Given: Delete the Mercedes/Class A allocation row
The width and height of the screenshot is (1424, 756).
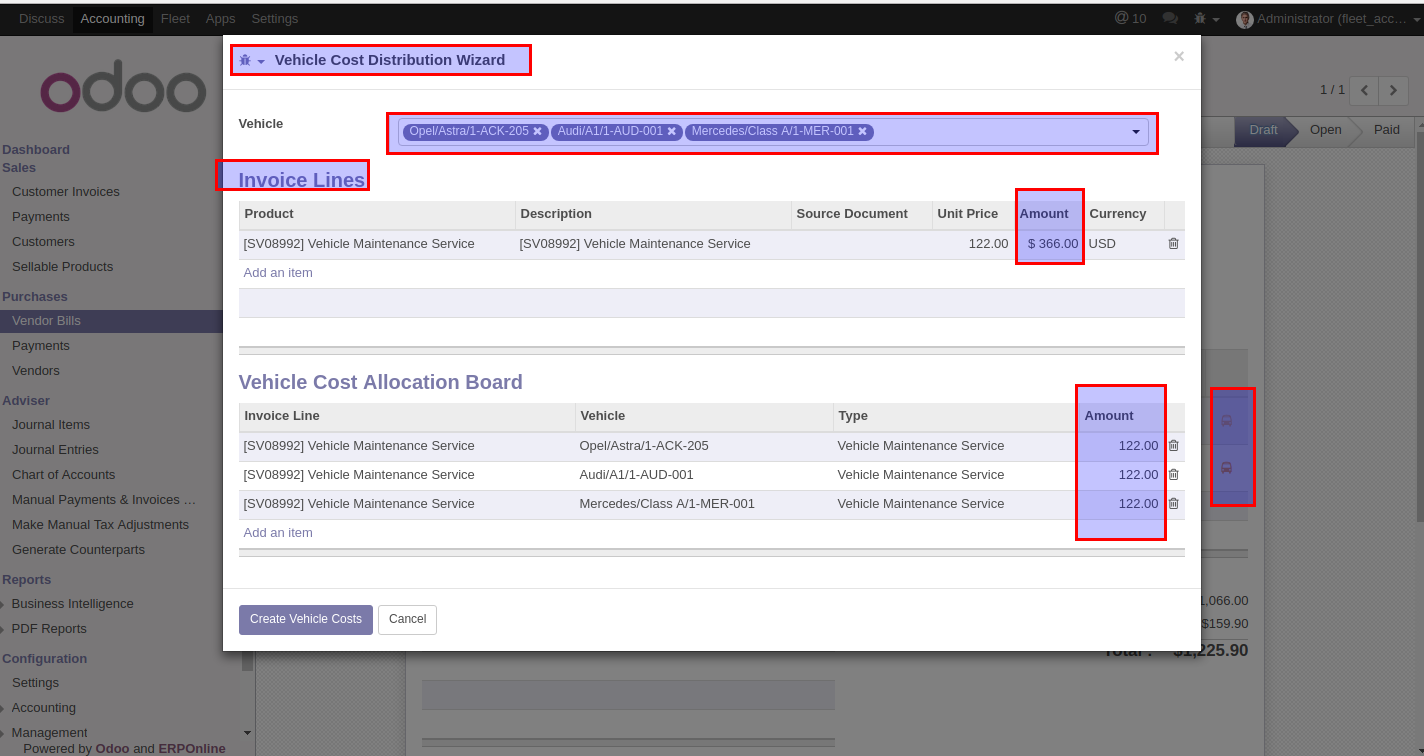Looking at the screenshot, I should coord(1174,504).
